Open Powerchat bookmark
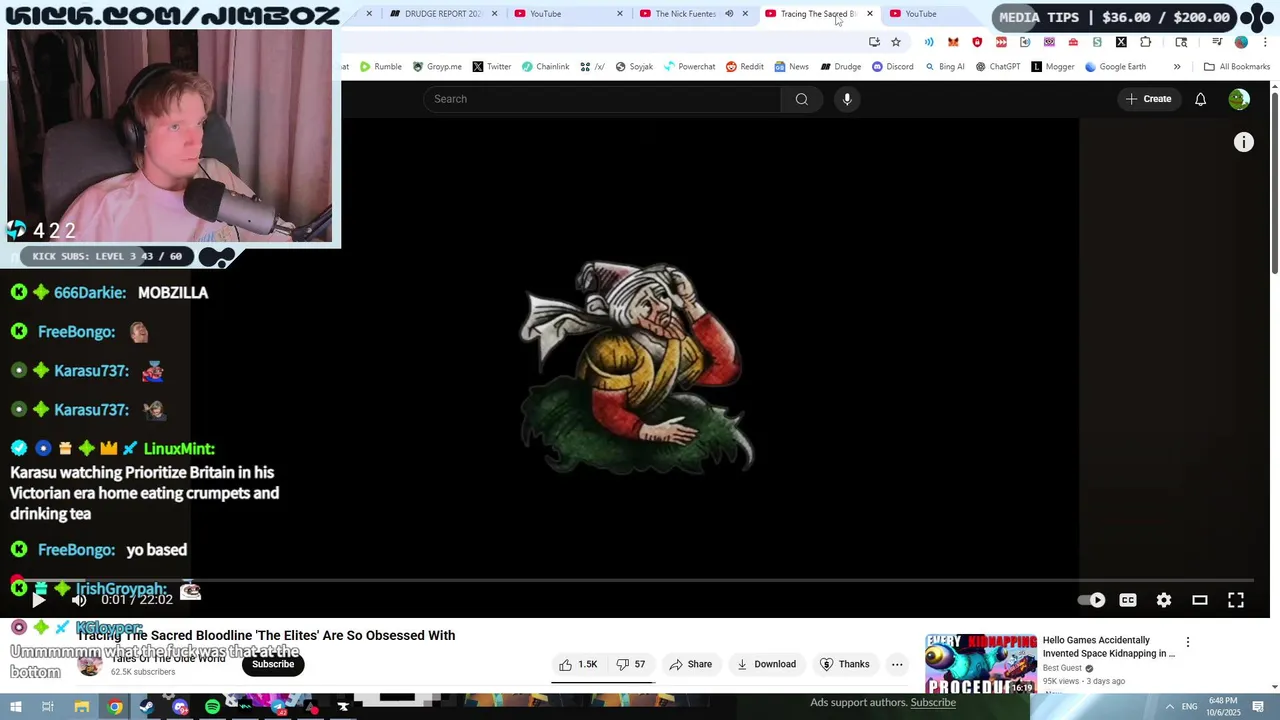 click(690, 67)
